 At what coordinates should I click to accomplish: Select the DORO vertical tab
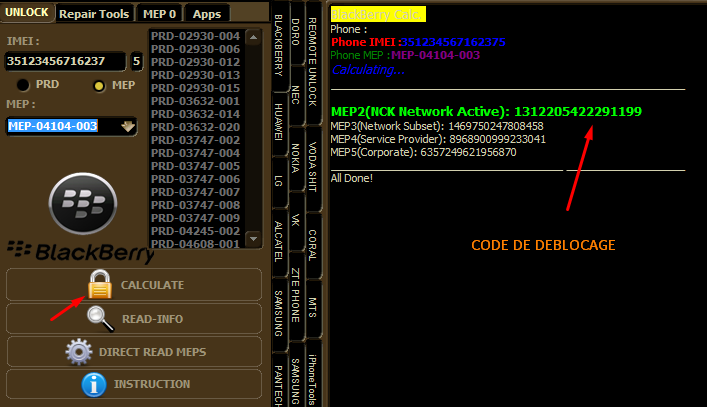(x=295, y=32)
